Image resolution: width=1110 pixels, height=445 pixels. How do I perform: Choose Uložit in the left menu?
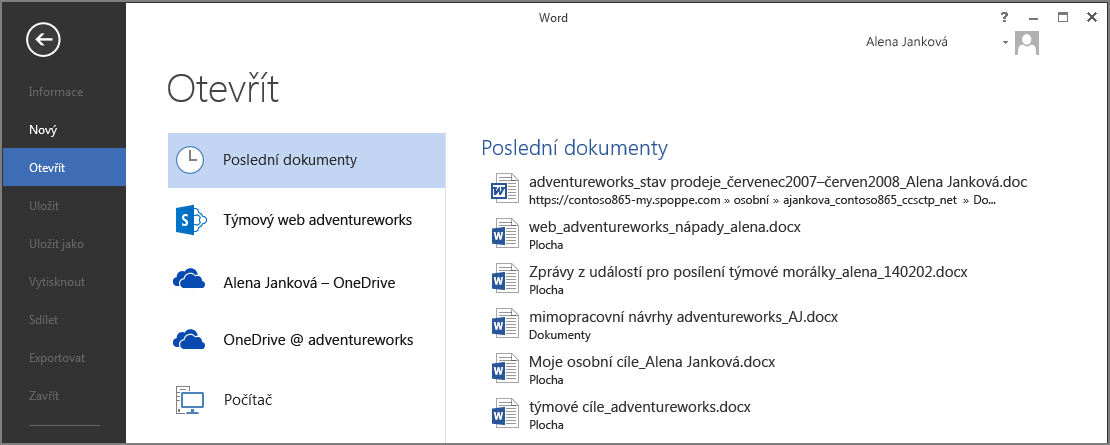tap(64, 206)
